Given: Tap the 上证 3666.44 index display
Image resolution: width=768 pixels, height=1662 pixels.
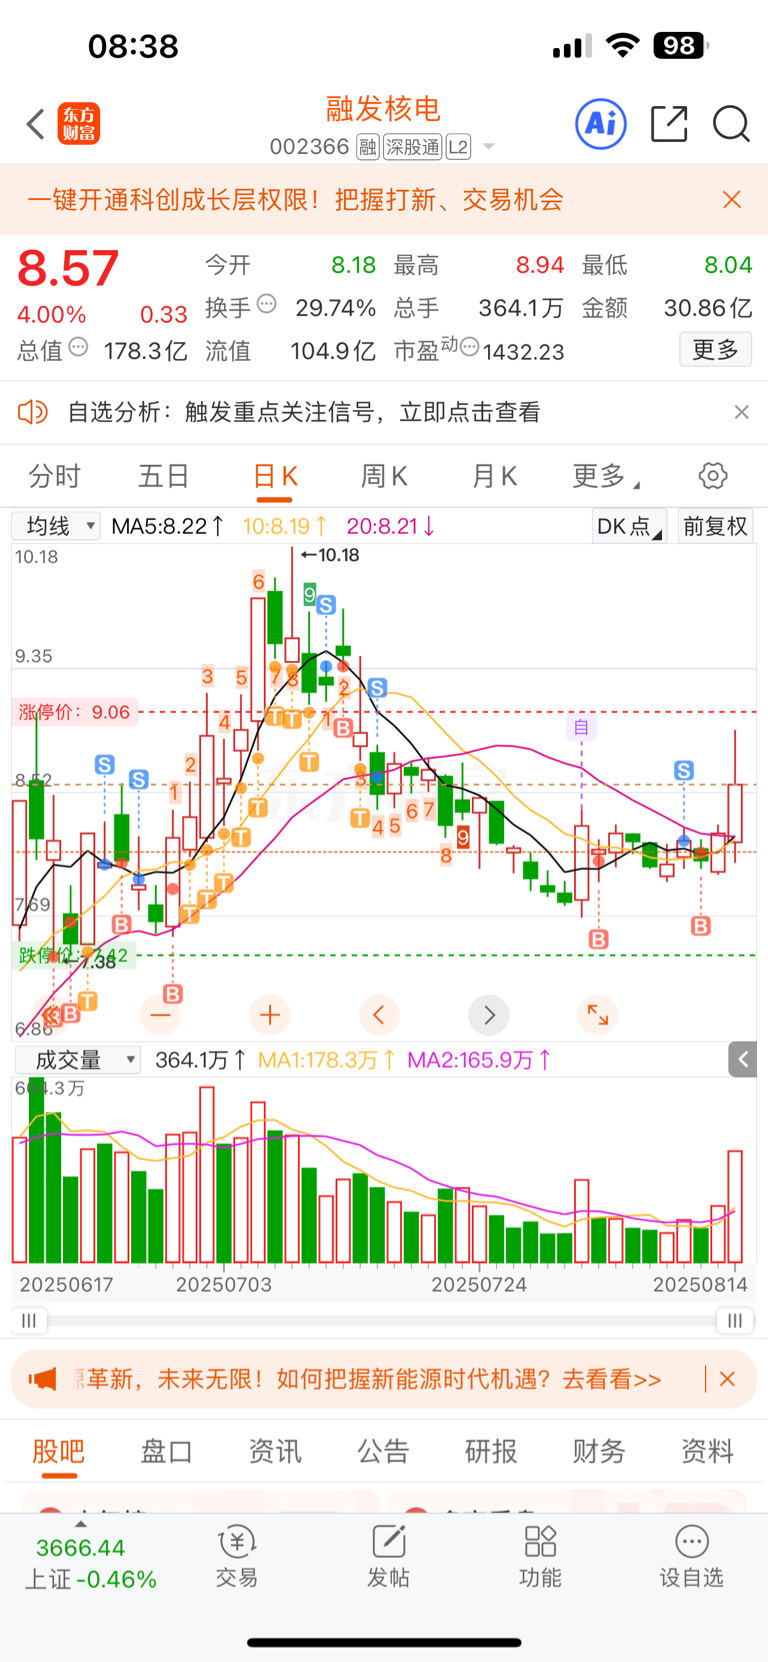Looking at the screenshot, I should 90,1563.
